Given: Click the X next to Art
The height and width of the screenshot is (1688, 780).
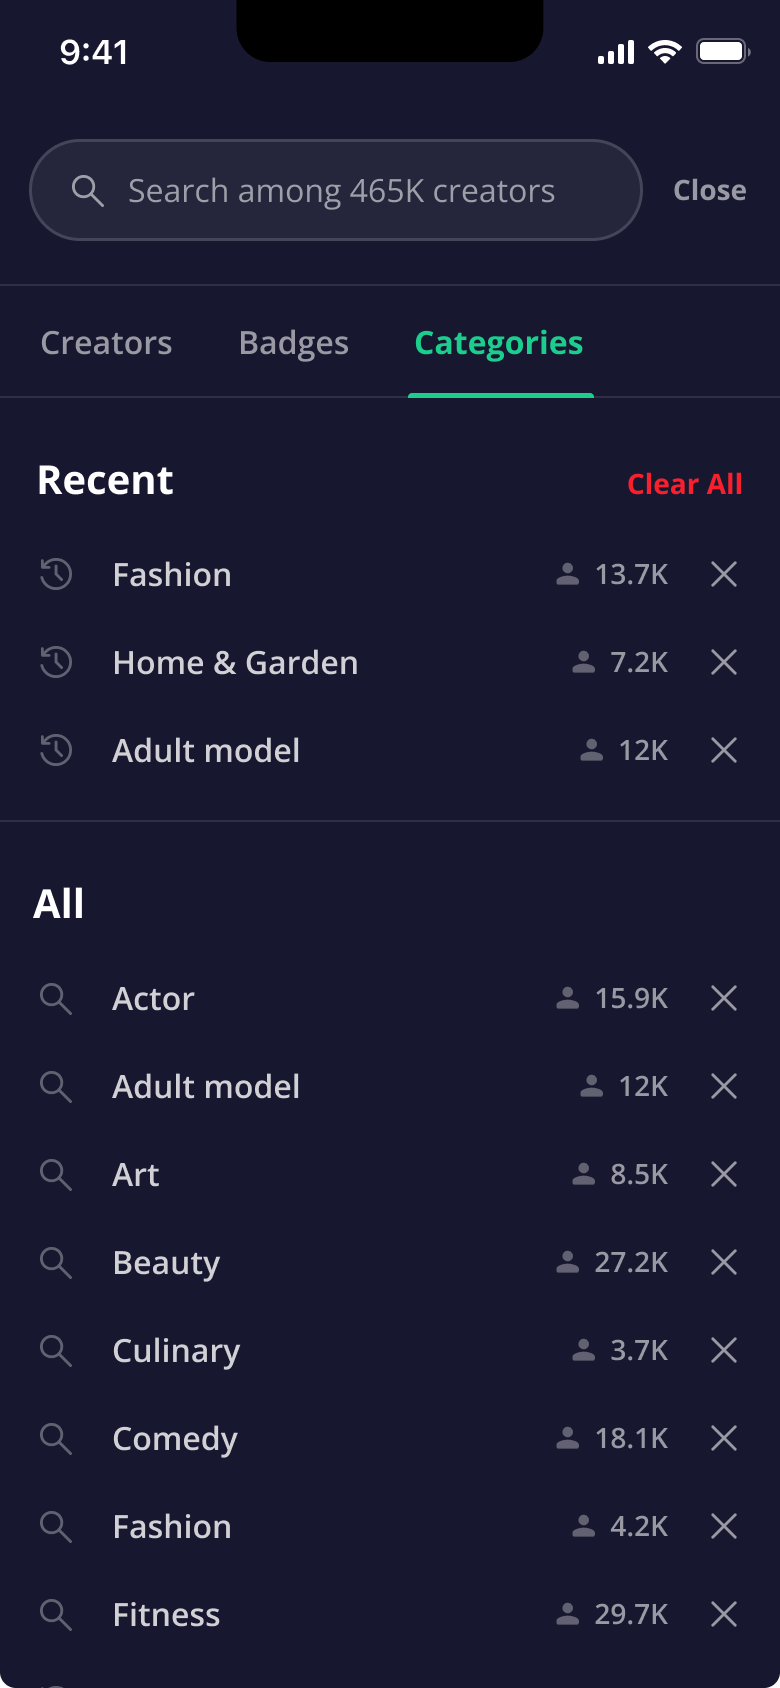Looking at the screenshot, I should (x=724, y=1174).
